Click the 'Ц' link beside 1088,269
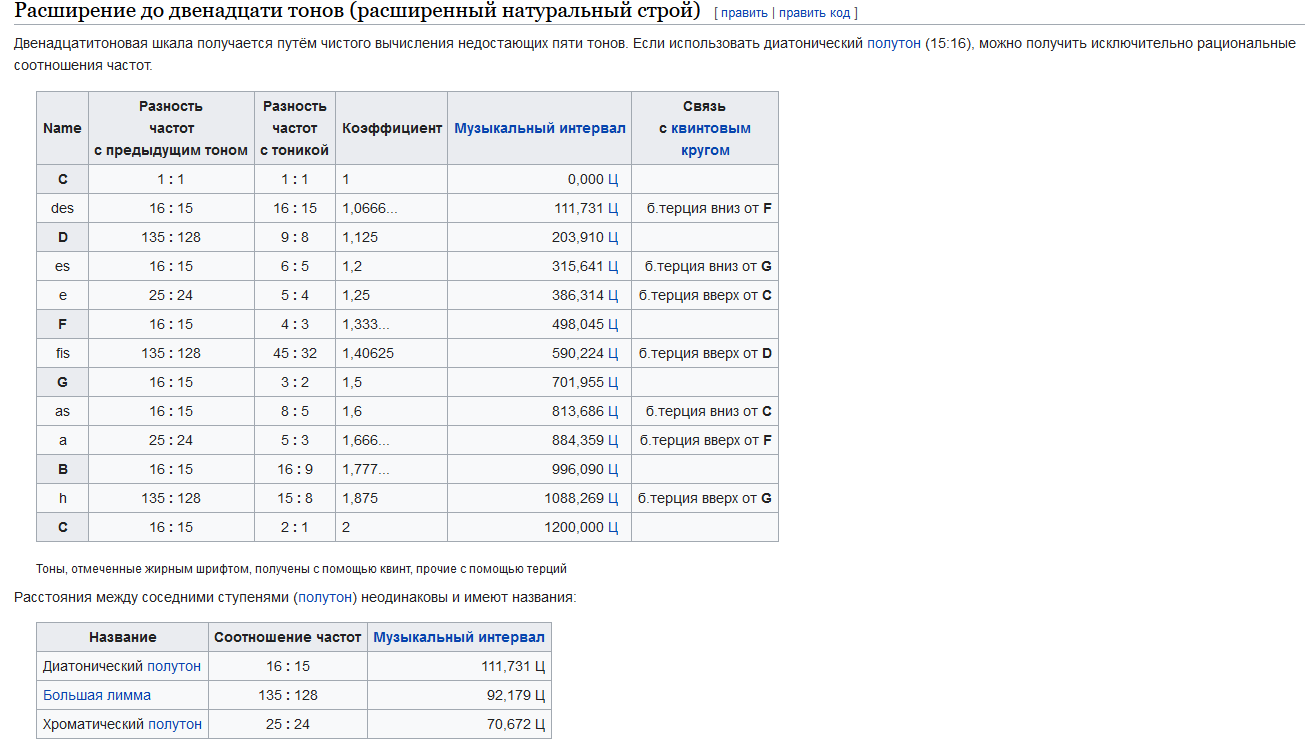 pyautogui.click(x=613, y=498)
